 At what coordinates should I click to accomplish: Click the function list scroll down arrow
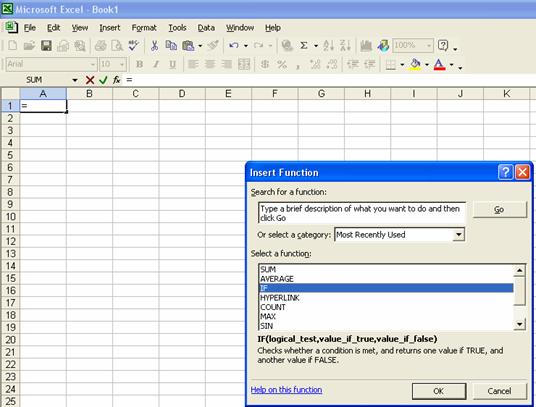tap(519, 324)
